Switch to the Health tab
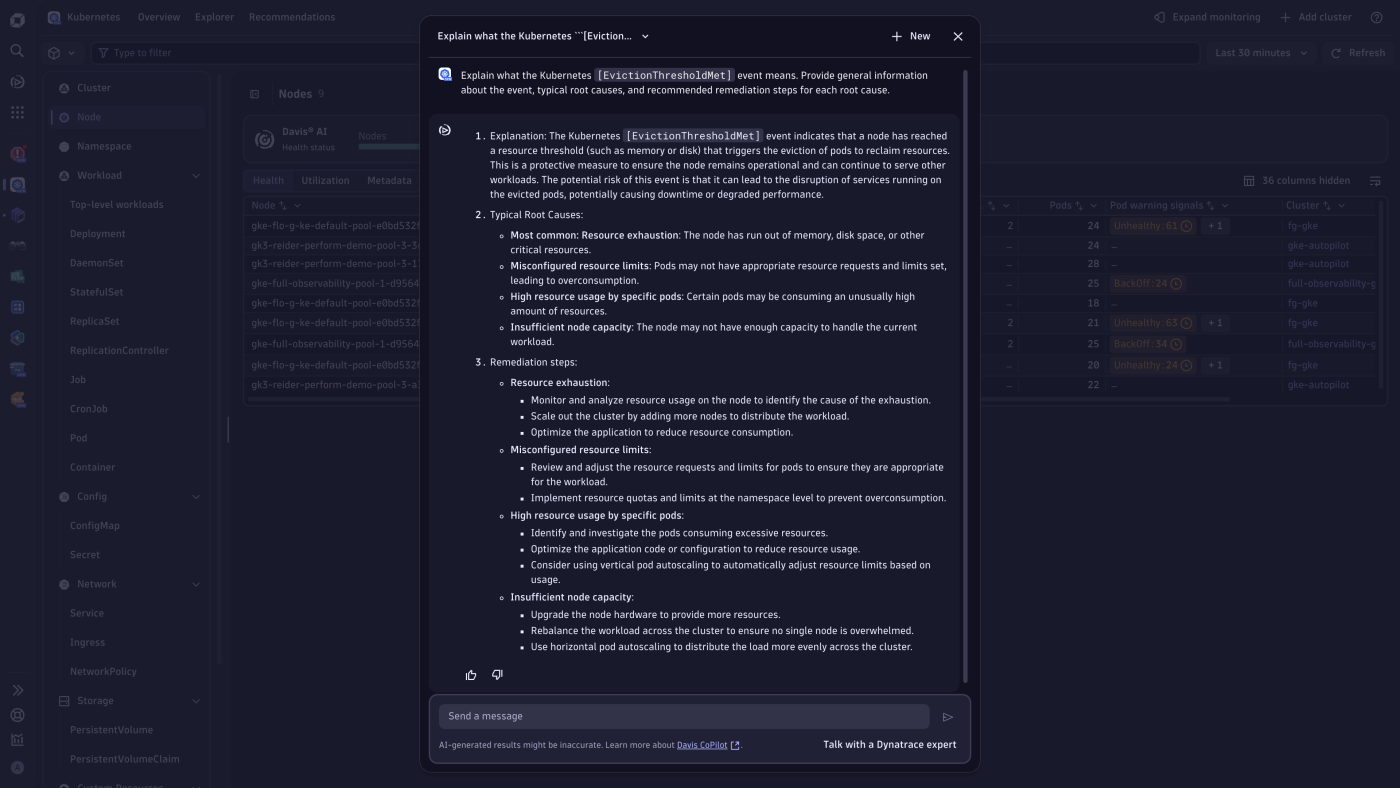Screen dimensions: 1400x788 [268, 181]
